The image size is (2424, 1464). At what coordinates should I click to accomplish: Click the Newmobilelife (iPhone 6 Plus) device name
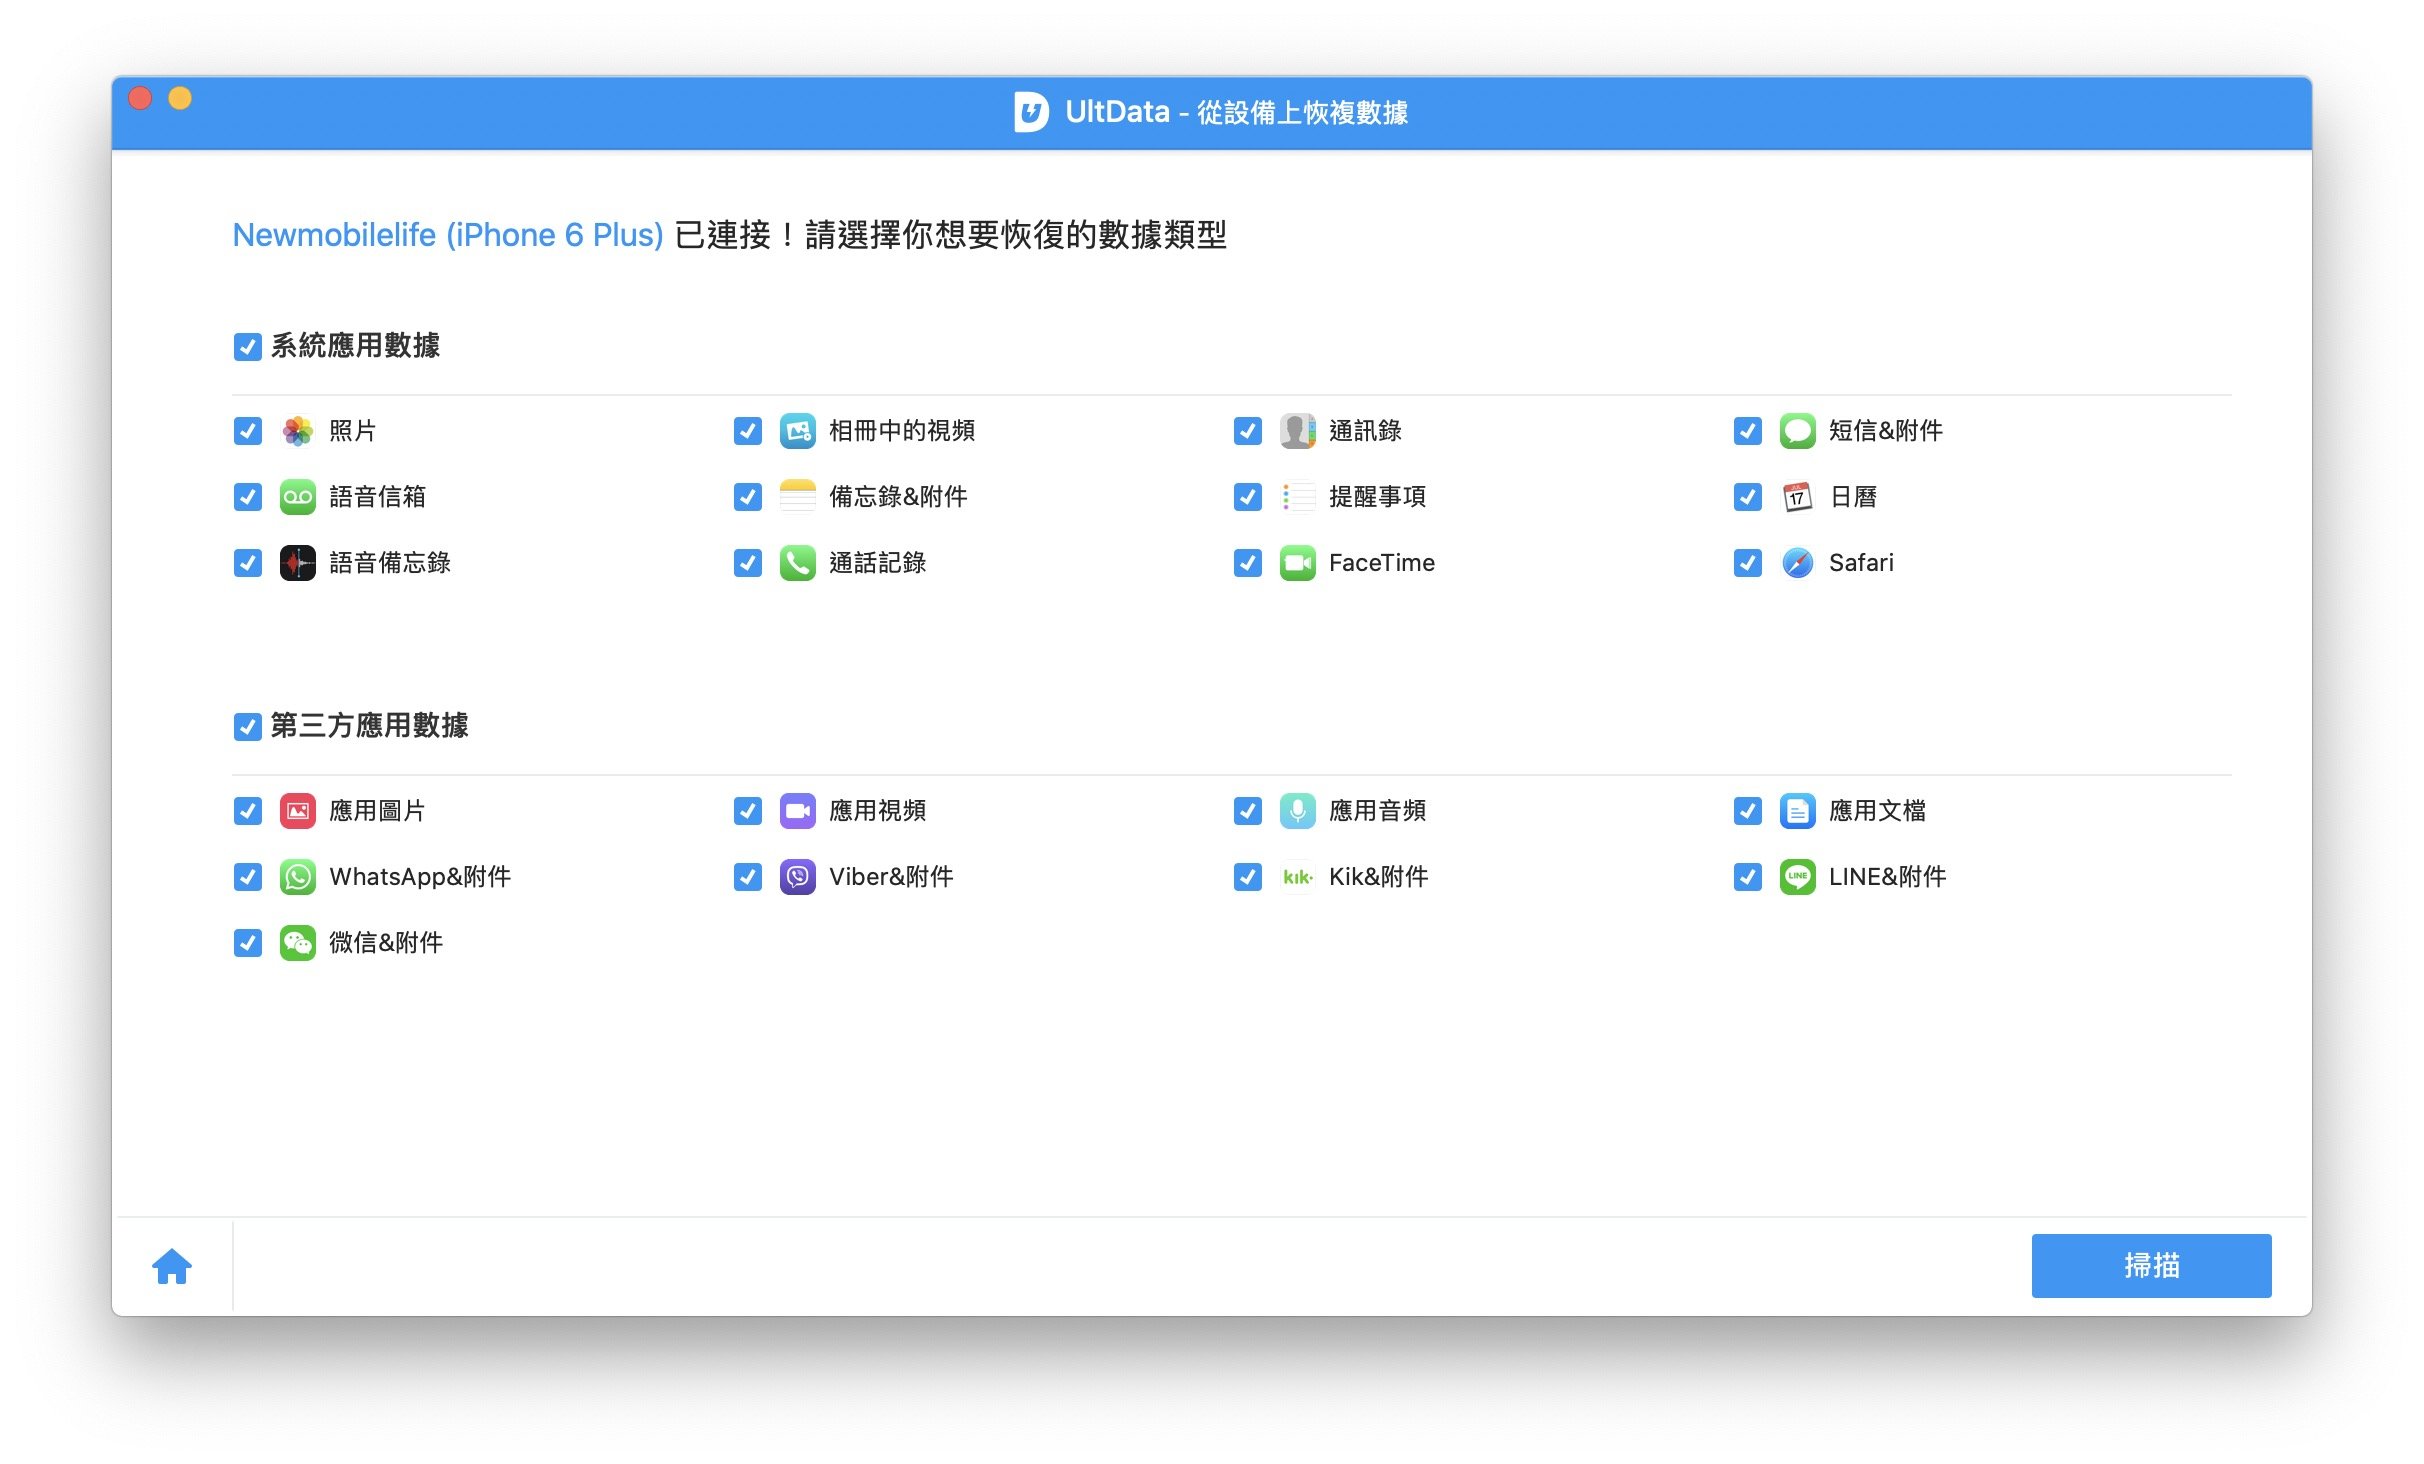click(x=447, y=235)
